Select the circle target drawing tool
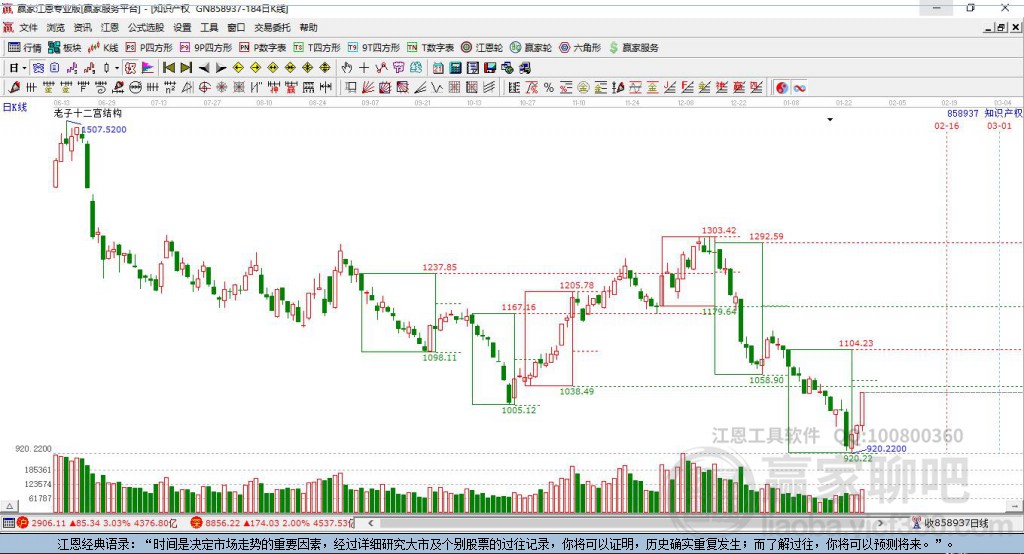Screen dimensions: 1024x554 click(x=204, y=88)
